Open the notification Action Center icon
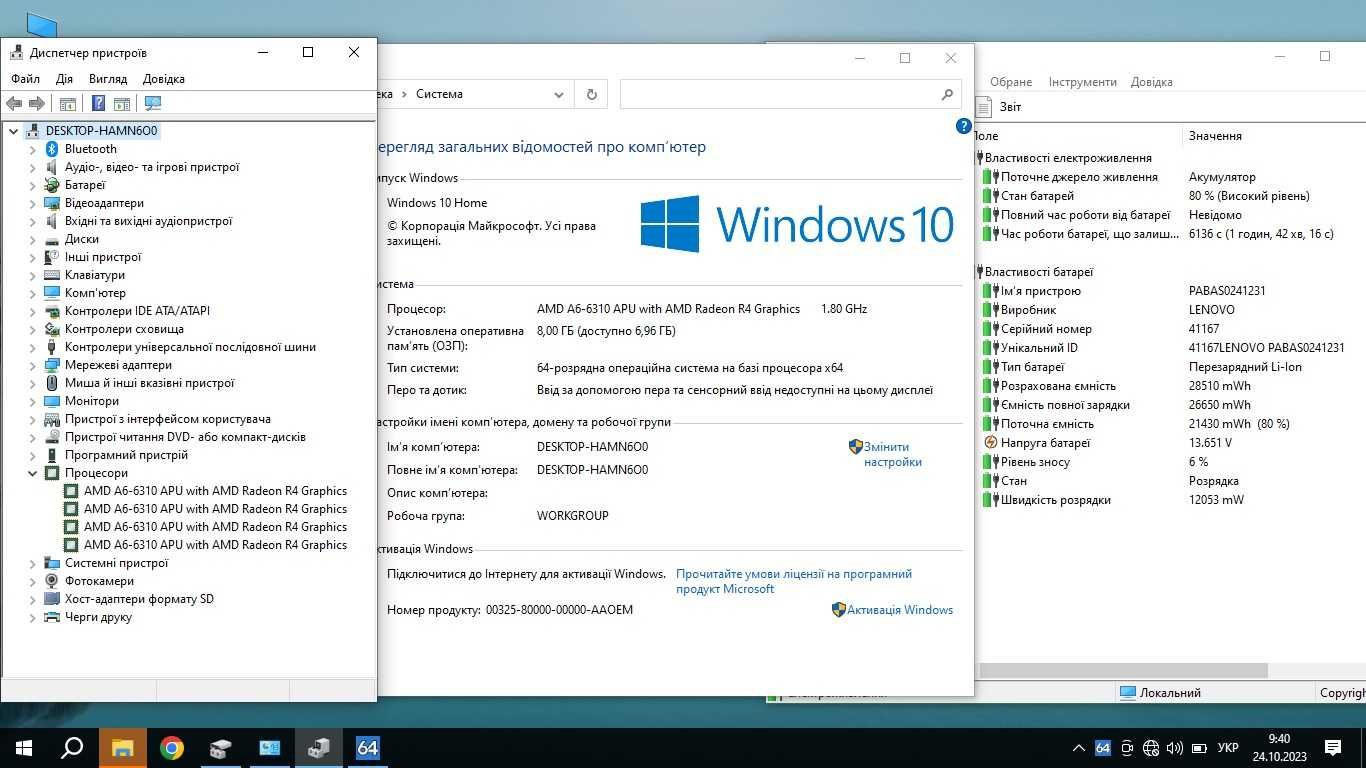This screenshot has height=768, width=1366. tap(1332, 747)
